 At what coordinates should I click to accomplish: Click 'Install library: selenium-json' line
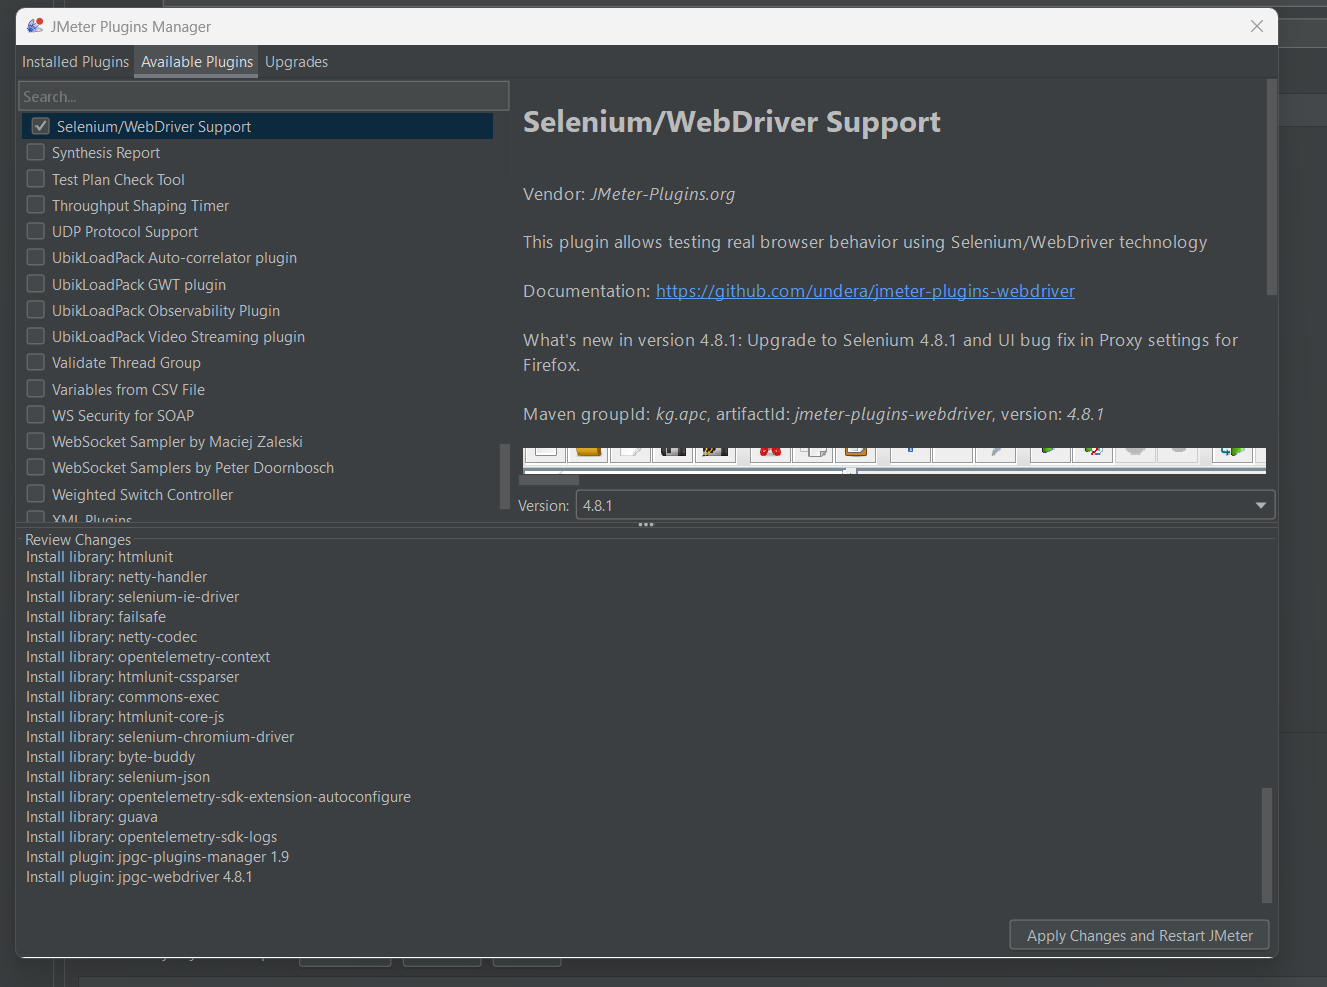point(118,777)
